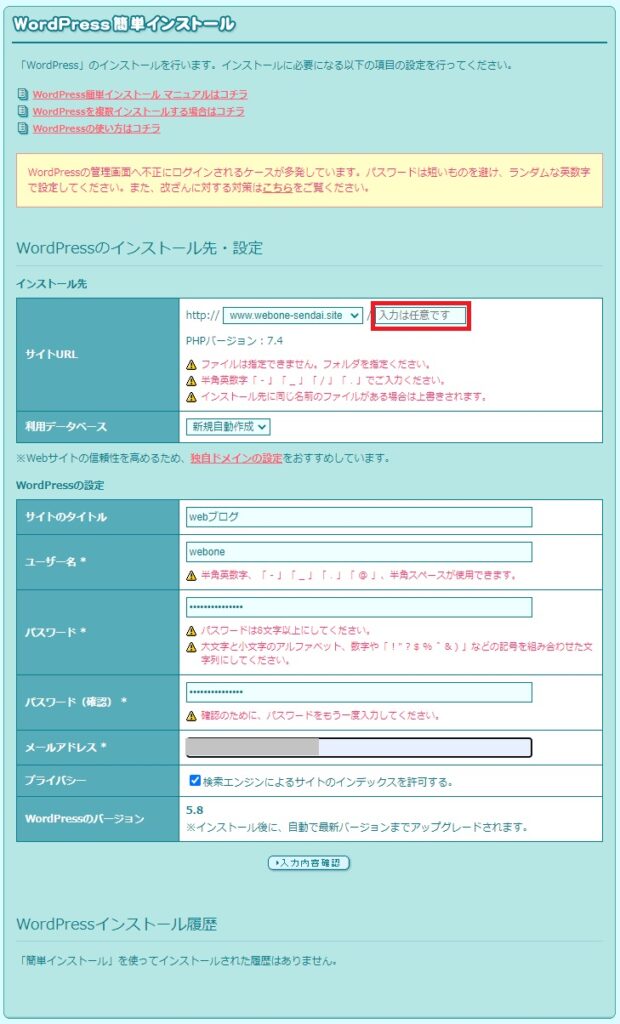Open the WordPressを複数インストールする場合 link

click(x=139, y=112)
